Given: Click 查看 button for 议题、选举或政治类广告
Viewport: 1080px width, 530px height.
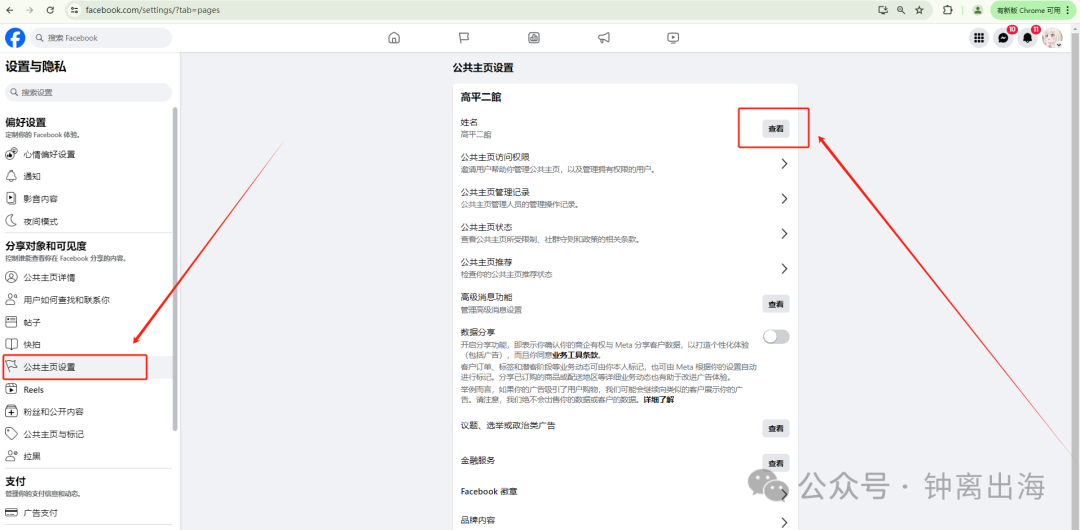Looking at the screenshot, I should [776, 428].
